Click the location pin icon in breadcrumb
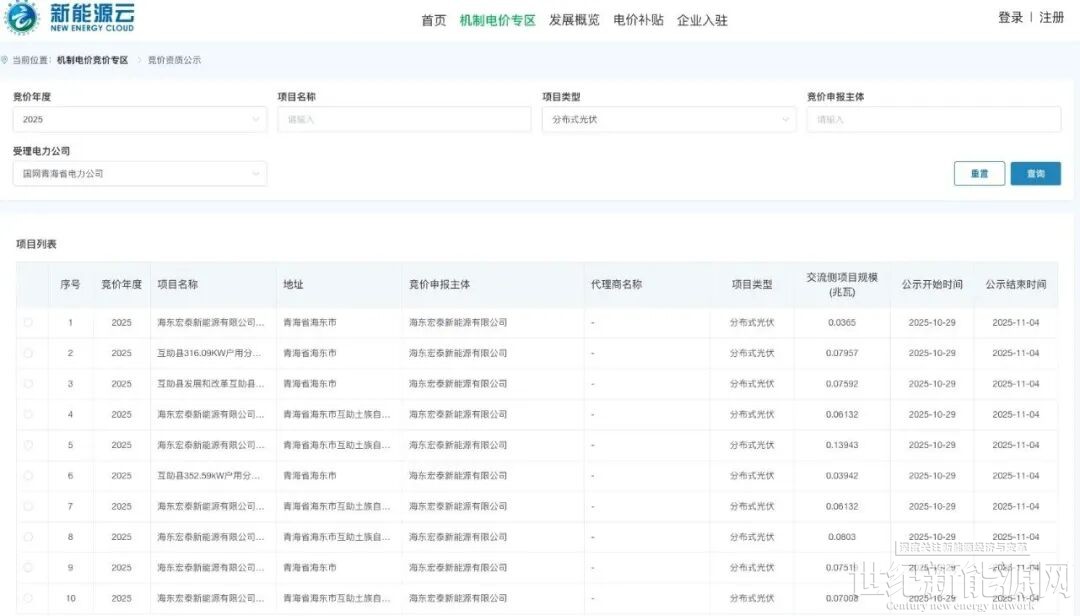 pos(6,60)
